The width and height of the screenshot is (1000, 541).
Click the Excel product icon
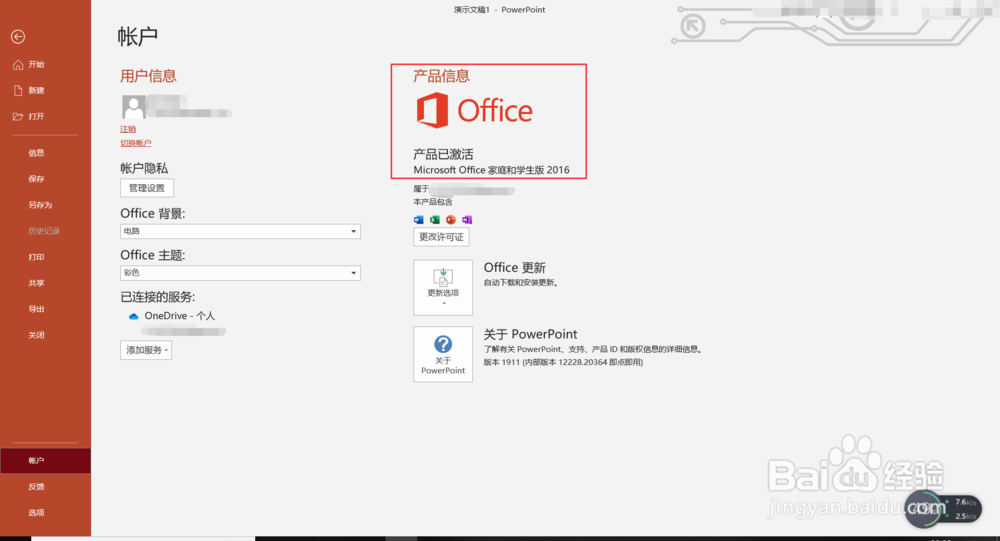coord(434,219)
